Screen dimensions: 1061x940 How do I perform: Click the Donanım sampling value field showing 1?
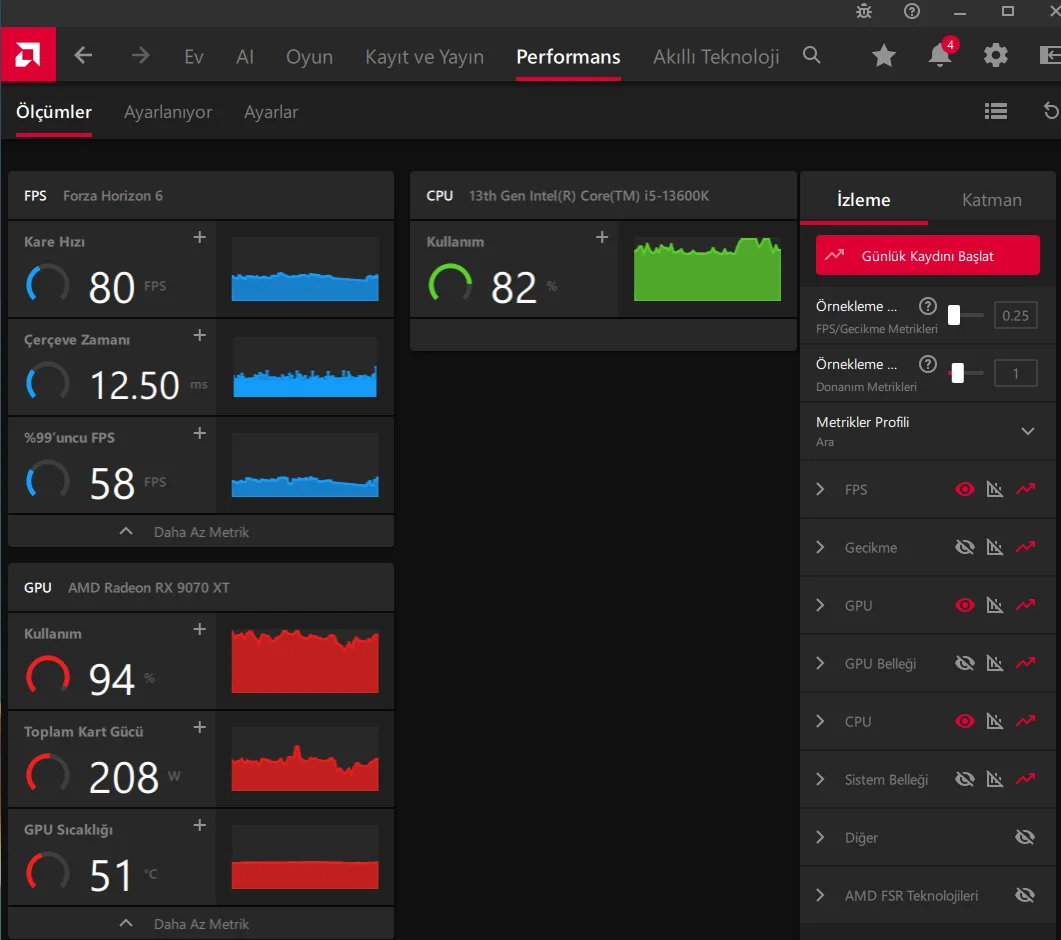(x=1015, y=374)
